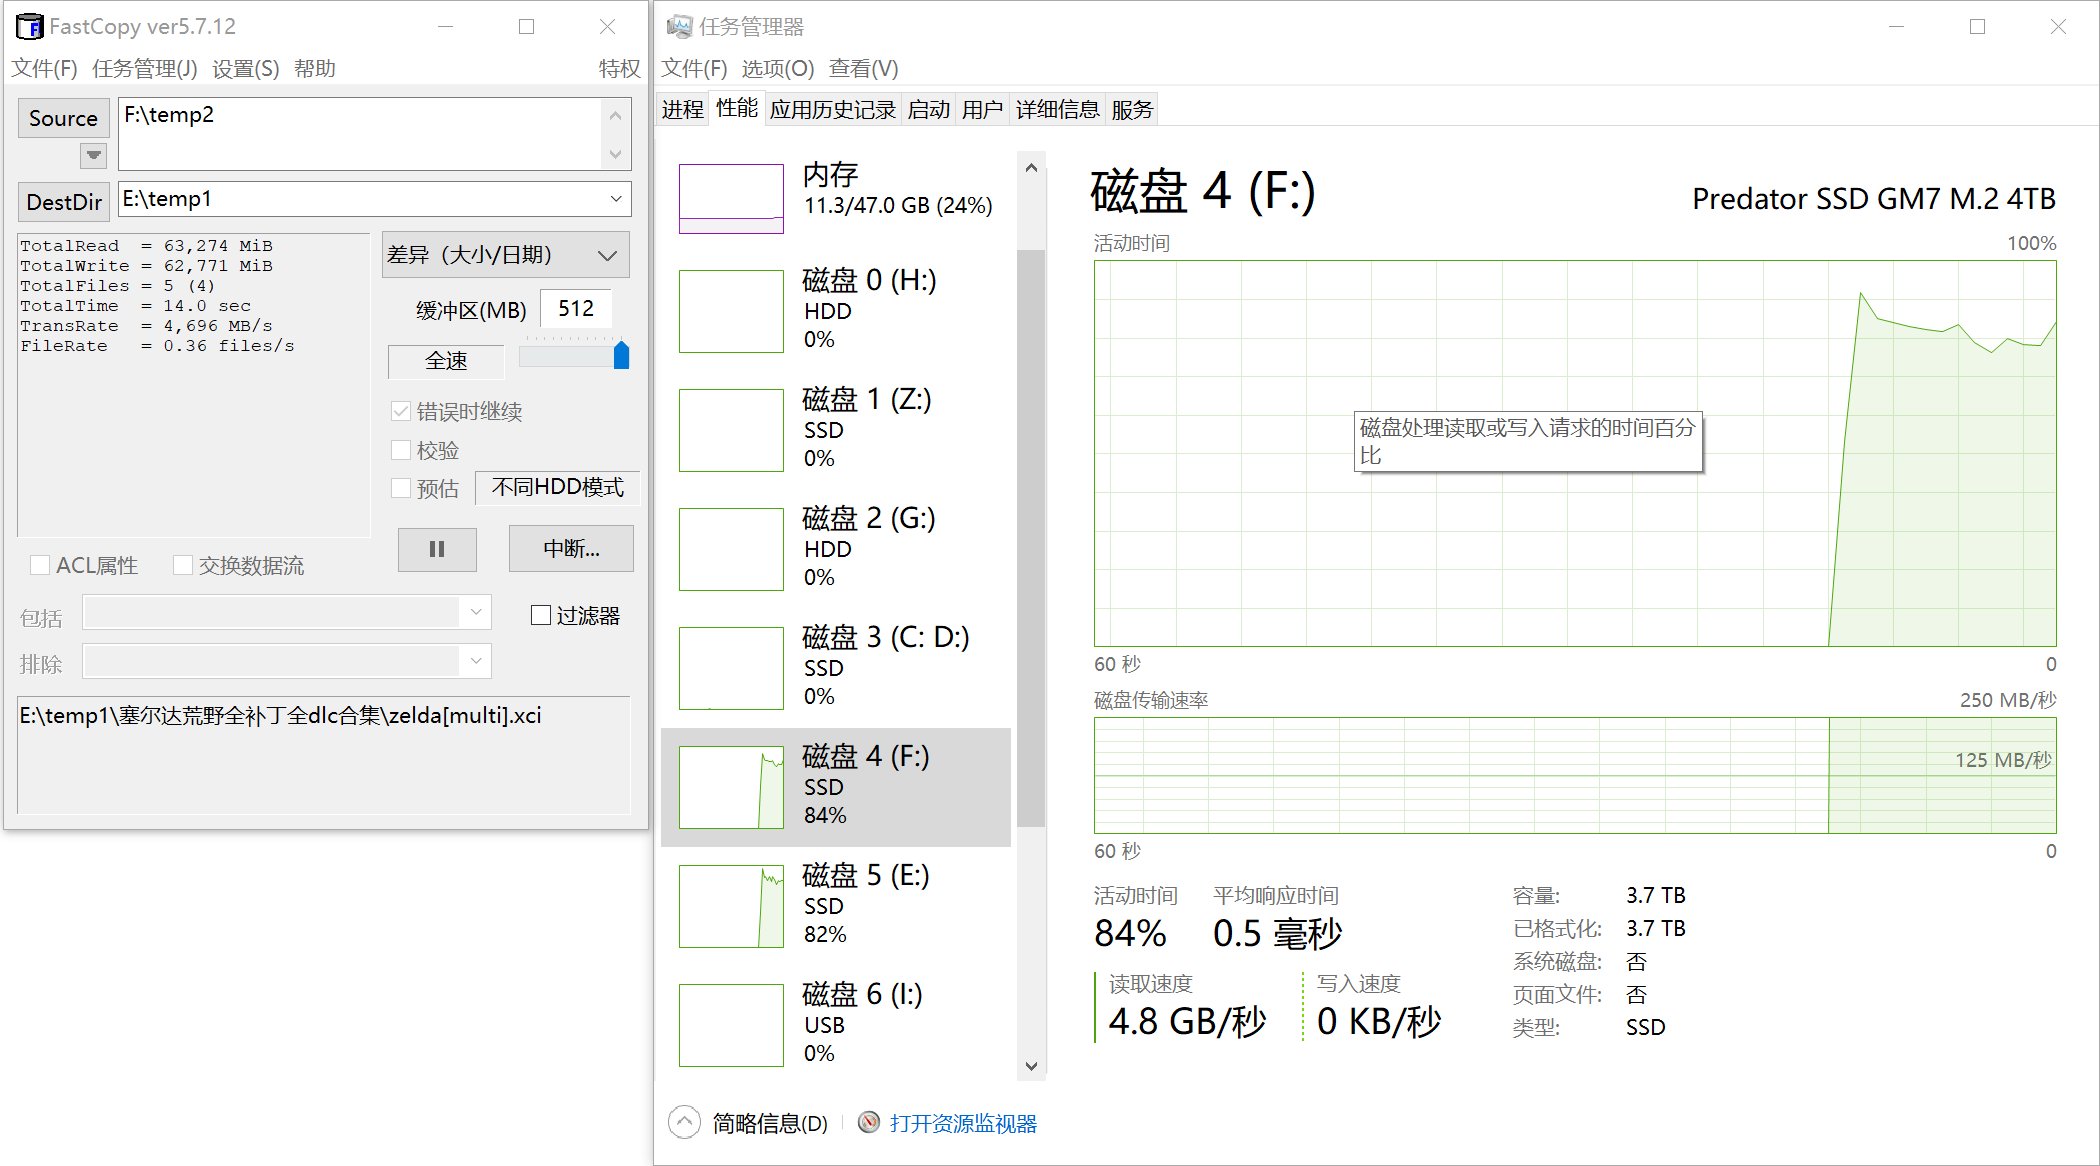Open Task Manager 文件(F) menu
This screenshot has height=1166, width=2100.
[x=694, y=69]
